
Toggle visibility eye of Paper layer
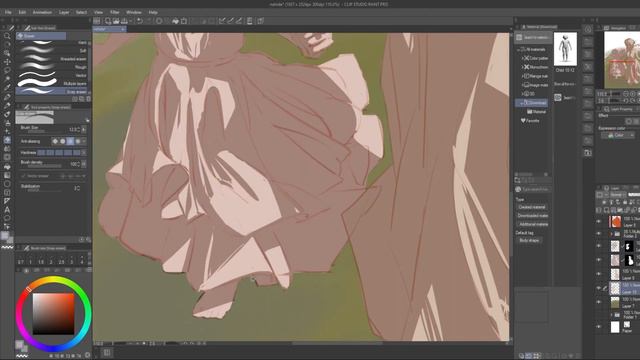599,327
